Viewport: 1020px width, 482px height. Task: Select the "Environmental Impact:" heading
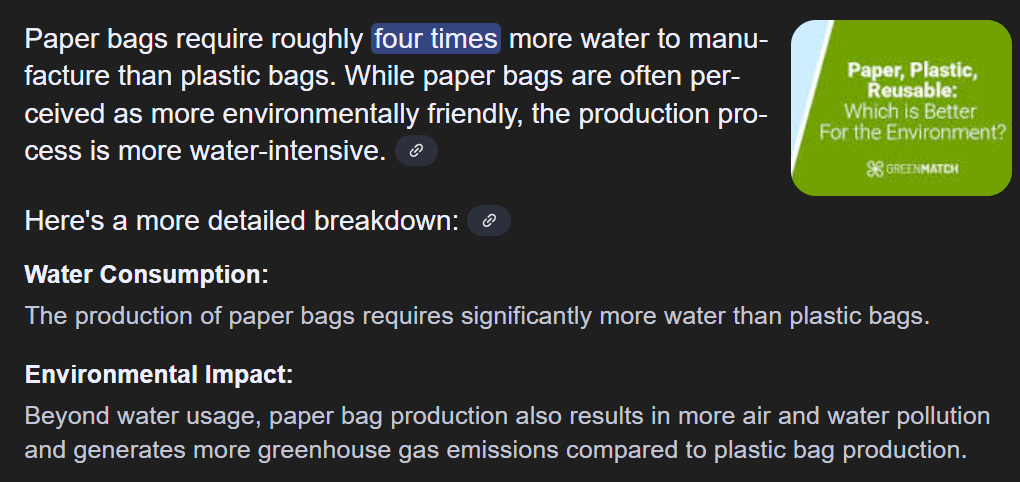(x=159, y=375)
